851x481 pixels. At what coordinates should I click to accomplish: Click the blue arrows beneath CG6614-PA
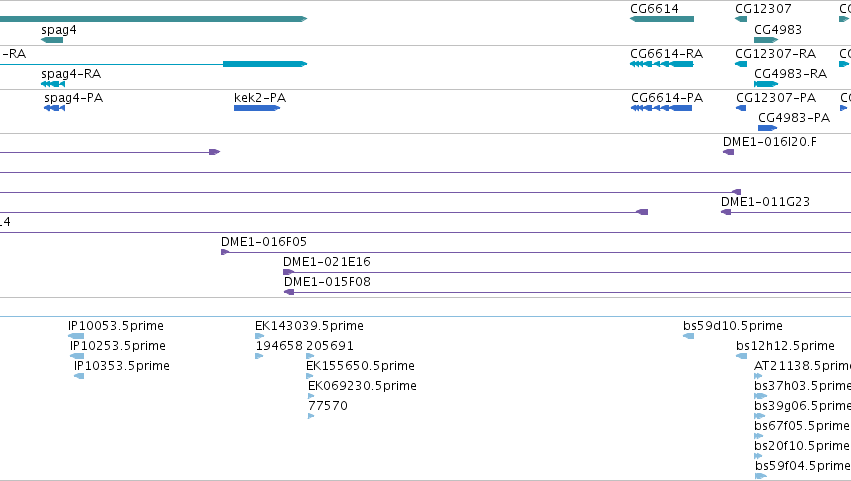[x=662, y=108]
